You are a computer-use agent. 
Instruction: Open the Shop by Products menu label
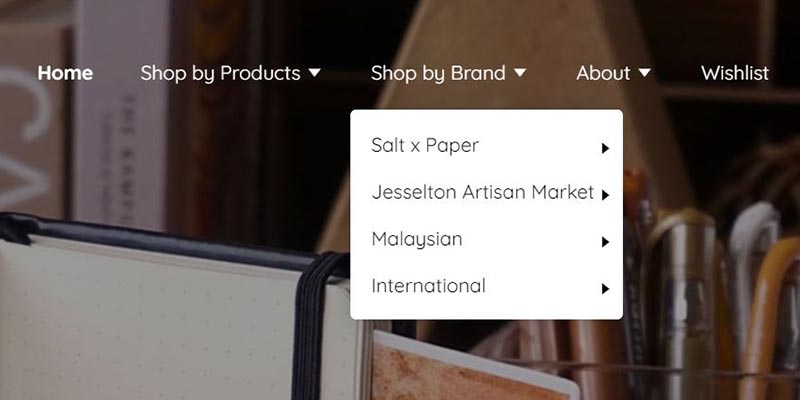click(220, 73)
